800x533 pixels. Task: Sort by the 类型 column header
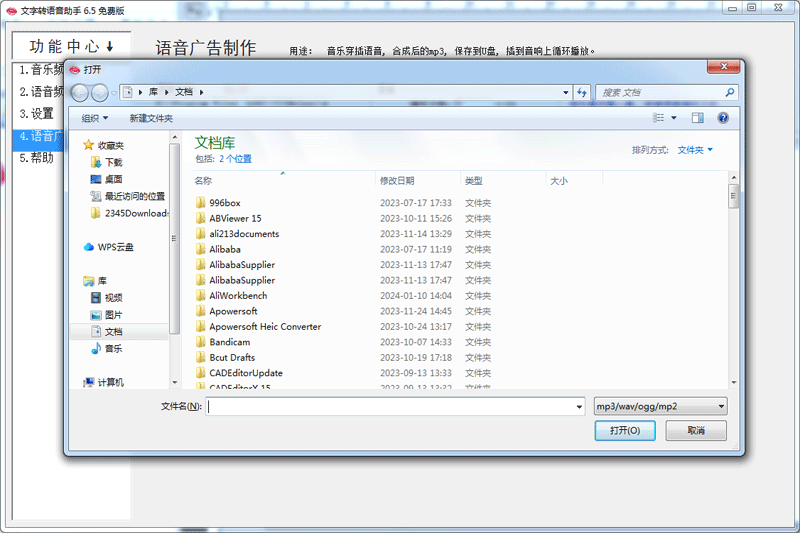tap(473, 181)
